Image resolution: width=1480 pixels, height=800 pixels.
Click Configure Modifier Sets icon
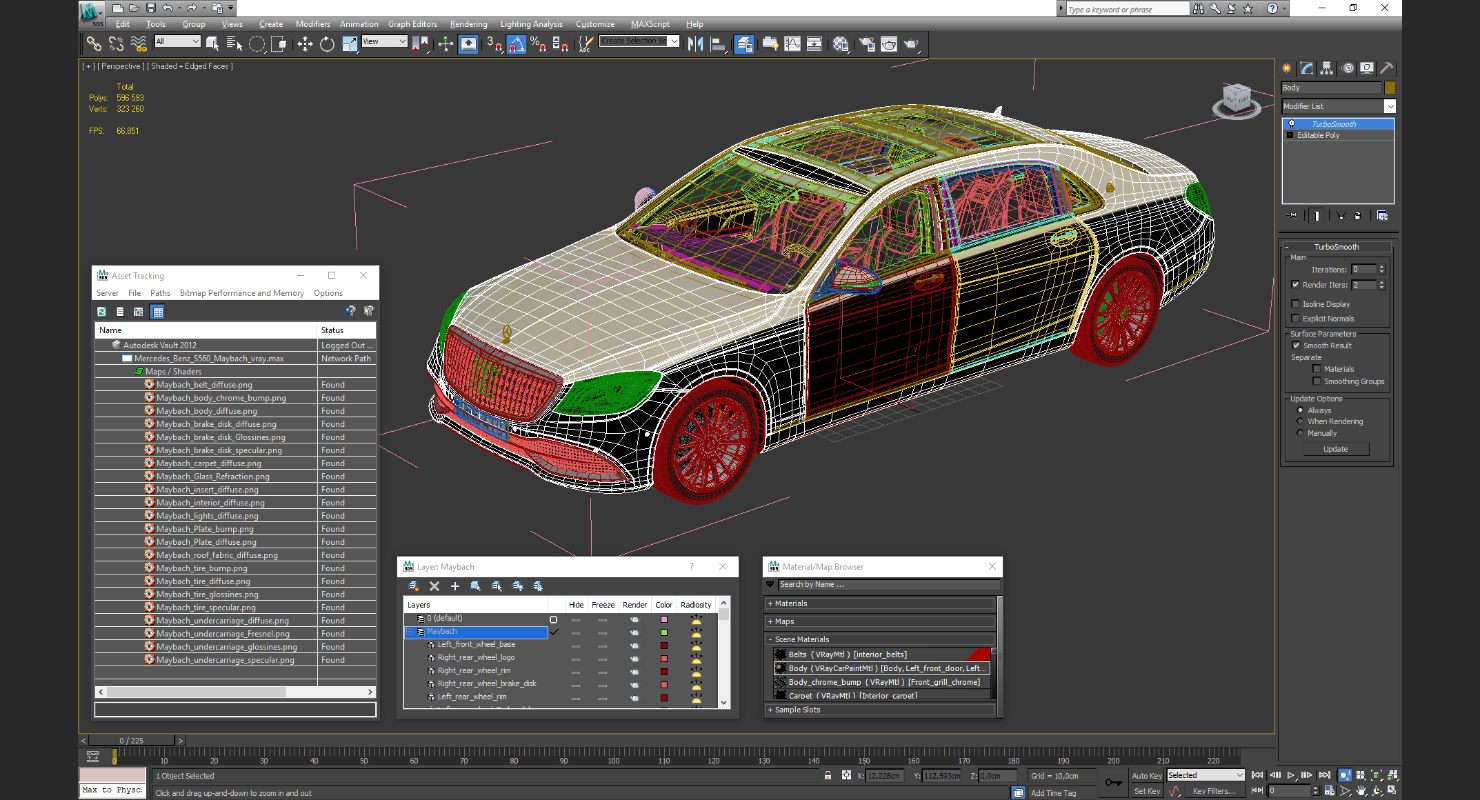pyautogui.click(x=1382, y=215)
